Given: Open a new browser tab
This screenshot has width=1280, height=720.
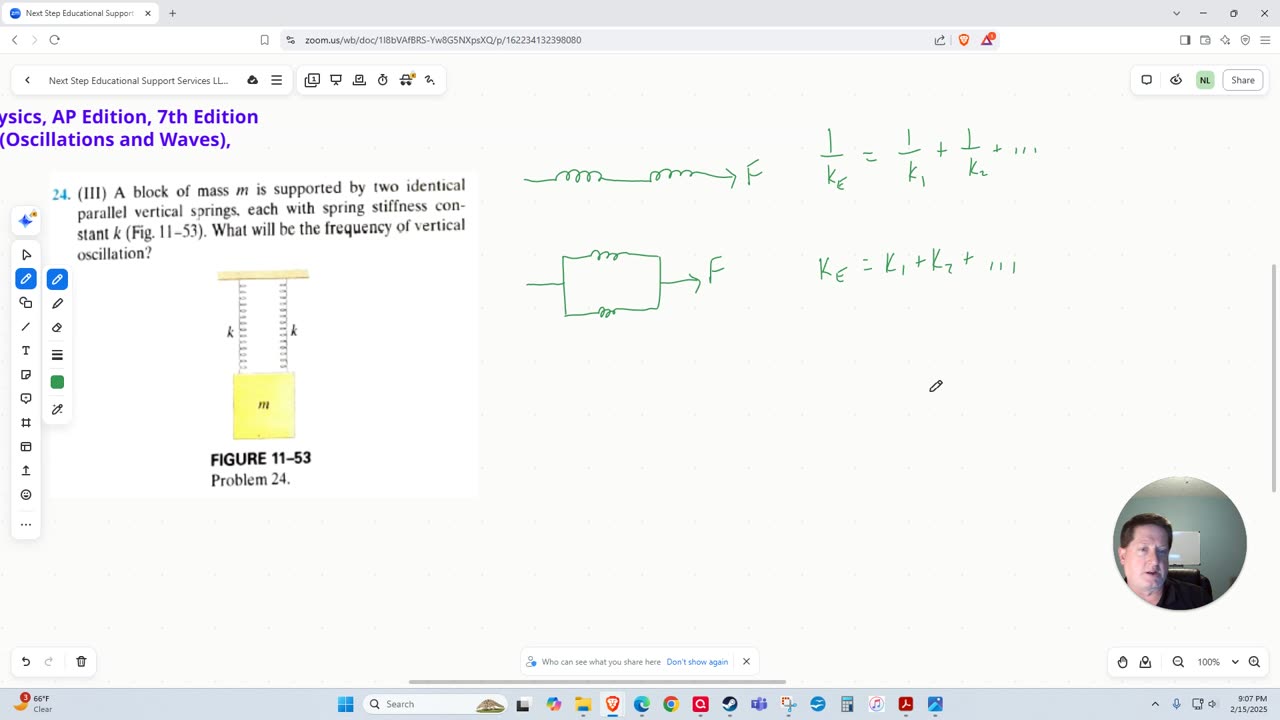Looking at the screenshot, I should 172,13.
